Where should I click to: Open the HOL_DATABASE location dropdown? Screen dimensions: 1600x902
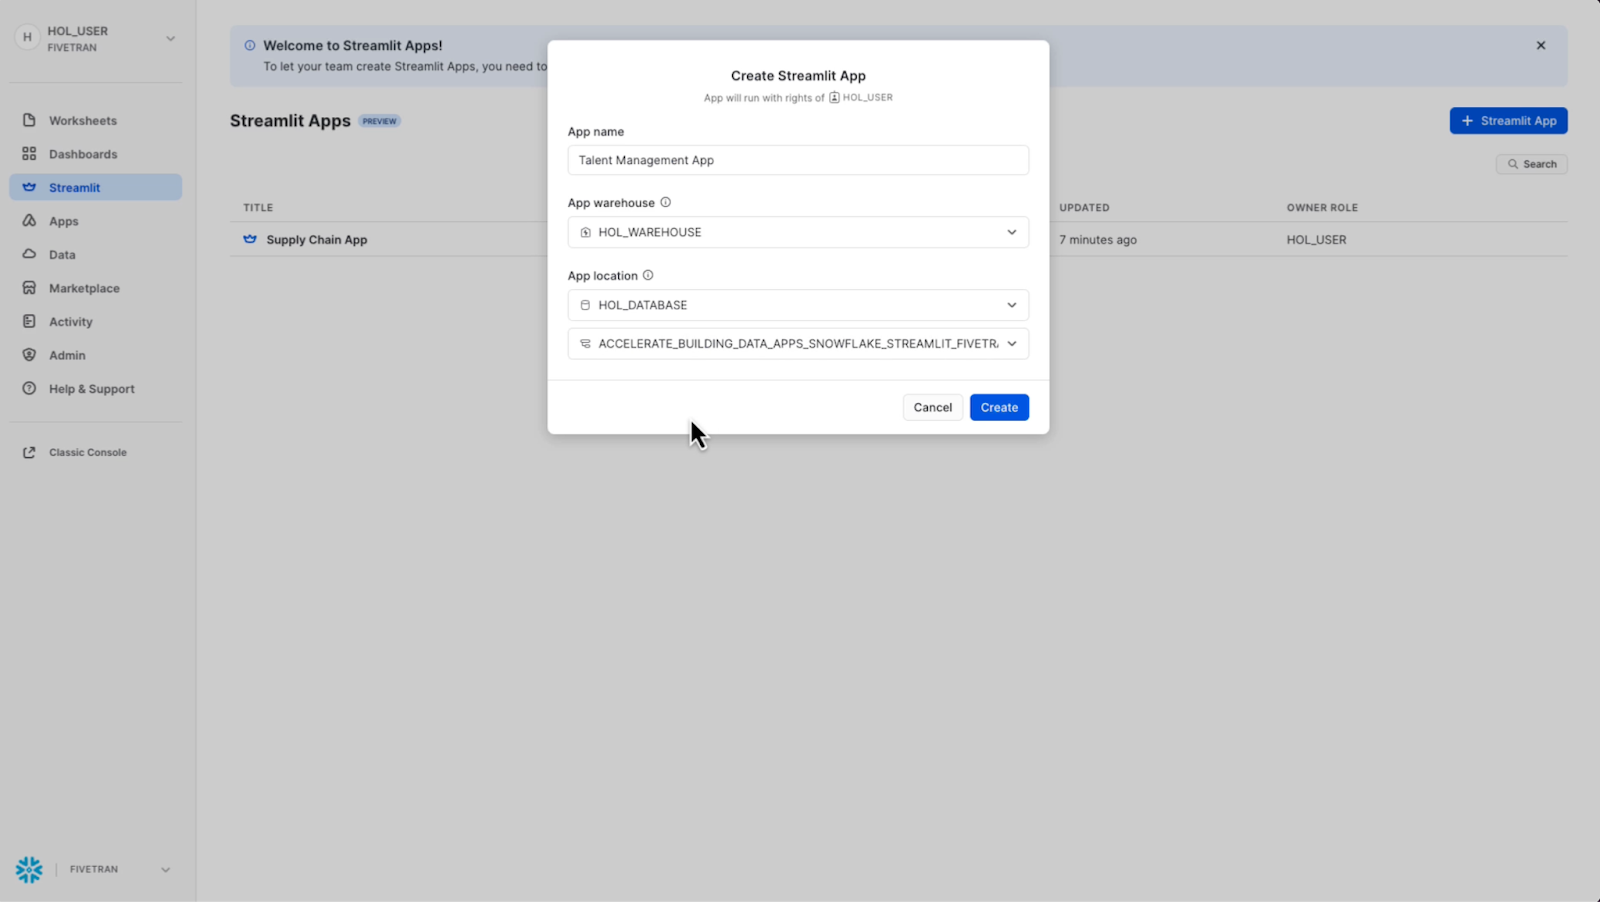point(798,305)
